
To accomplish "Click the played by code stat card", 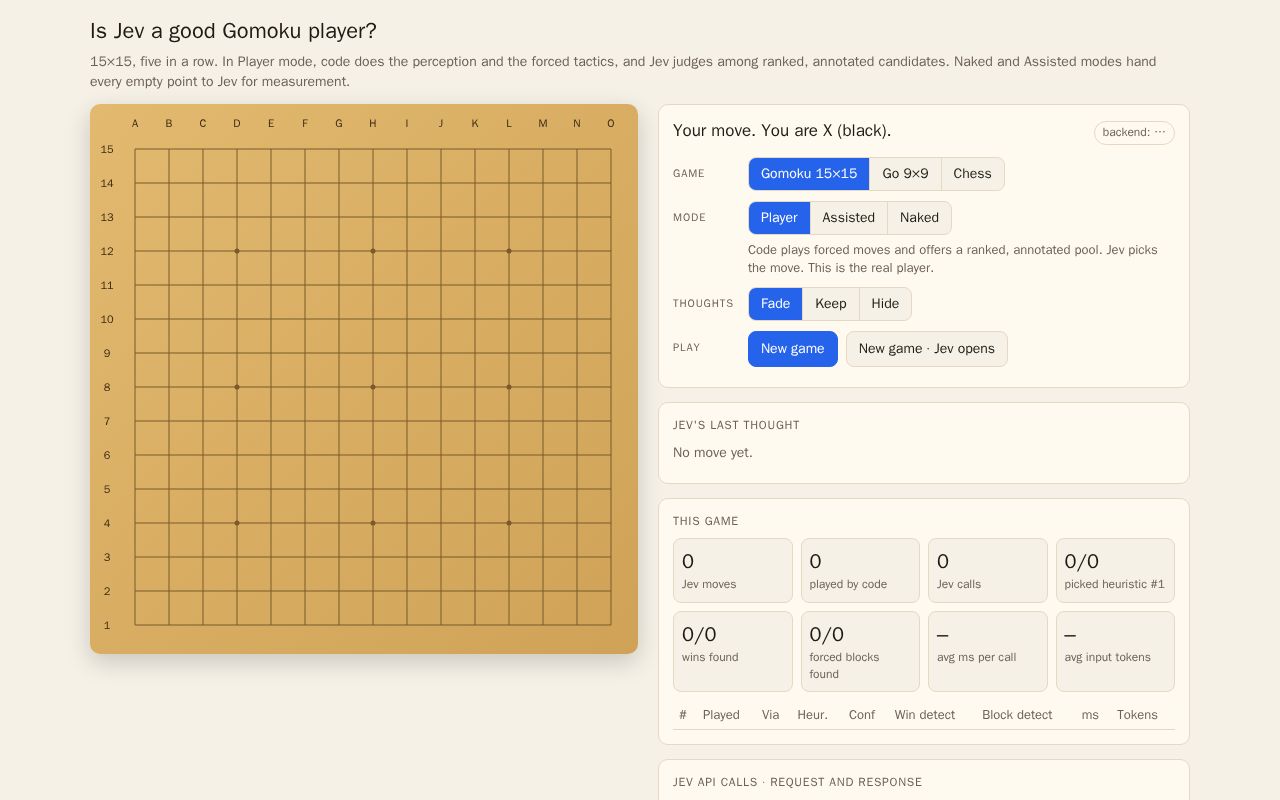I will point(860,571).
